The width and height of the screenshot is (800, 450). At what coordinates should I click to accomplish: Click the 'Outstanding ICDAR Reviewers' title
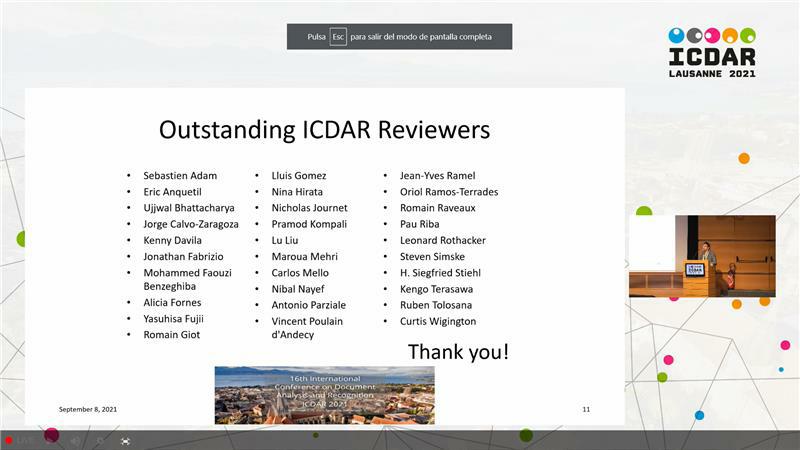tap(324, 130)
